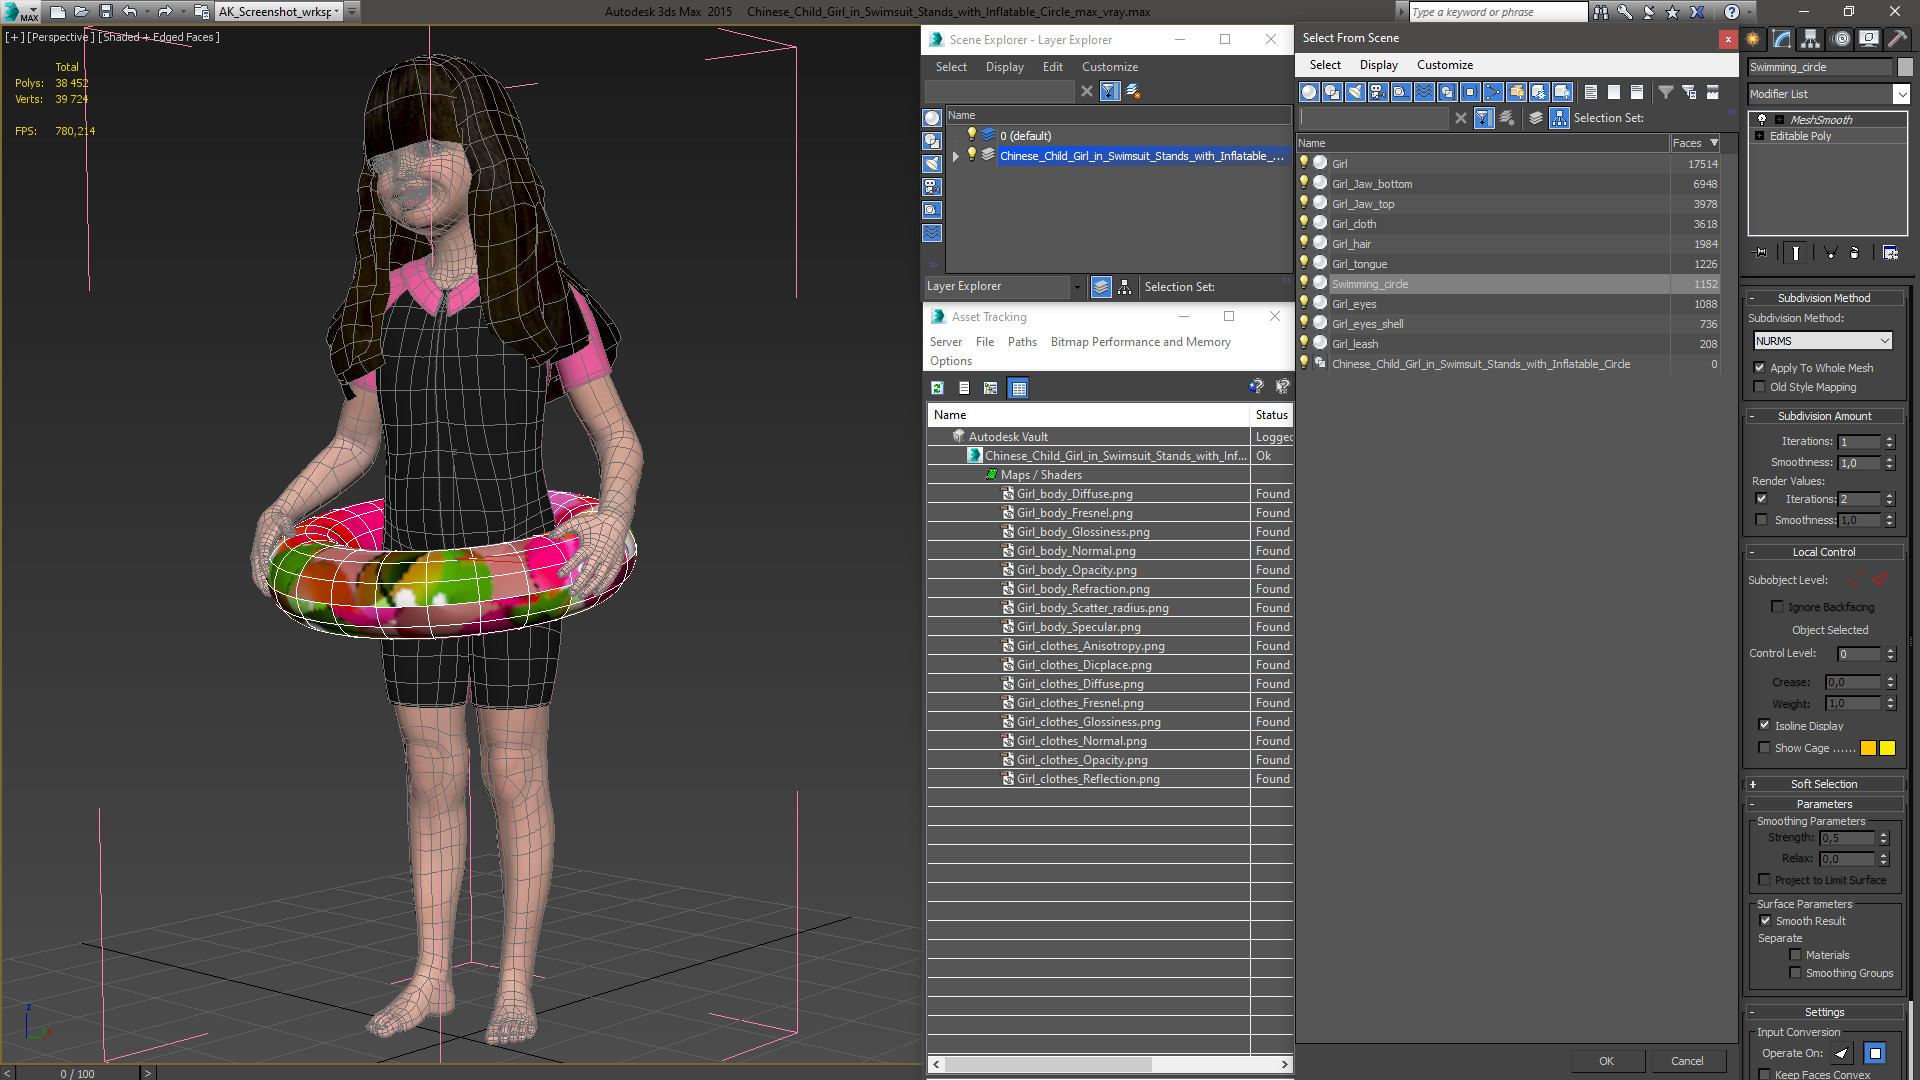The image size is (1920, 1080).
Task: Open the NURMS subdivision method dropdown
Action: click(x=1822, y=341)
